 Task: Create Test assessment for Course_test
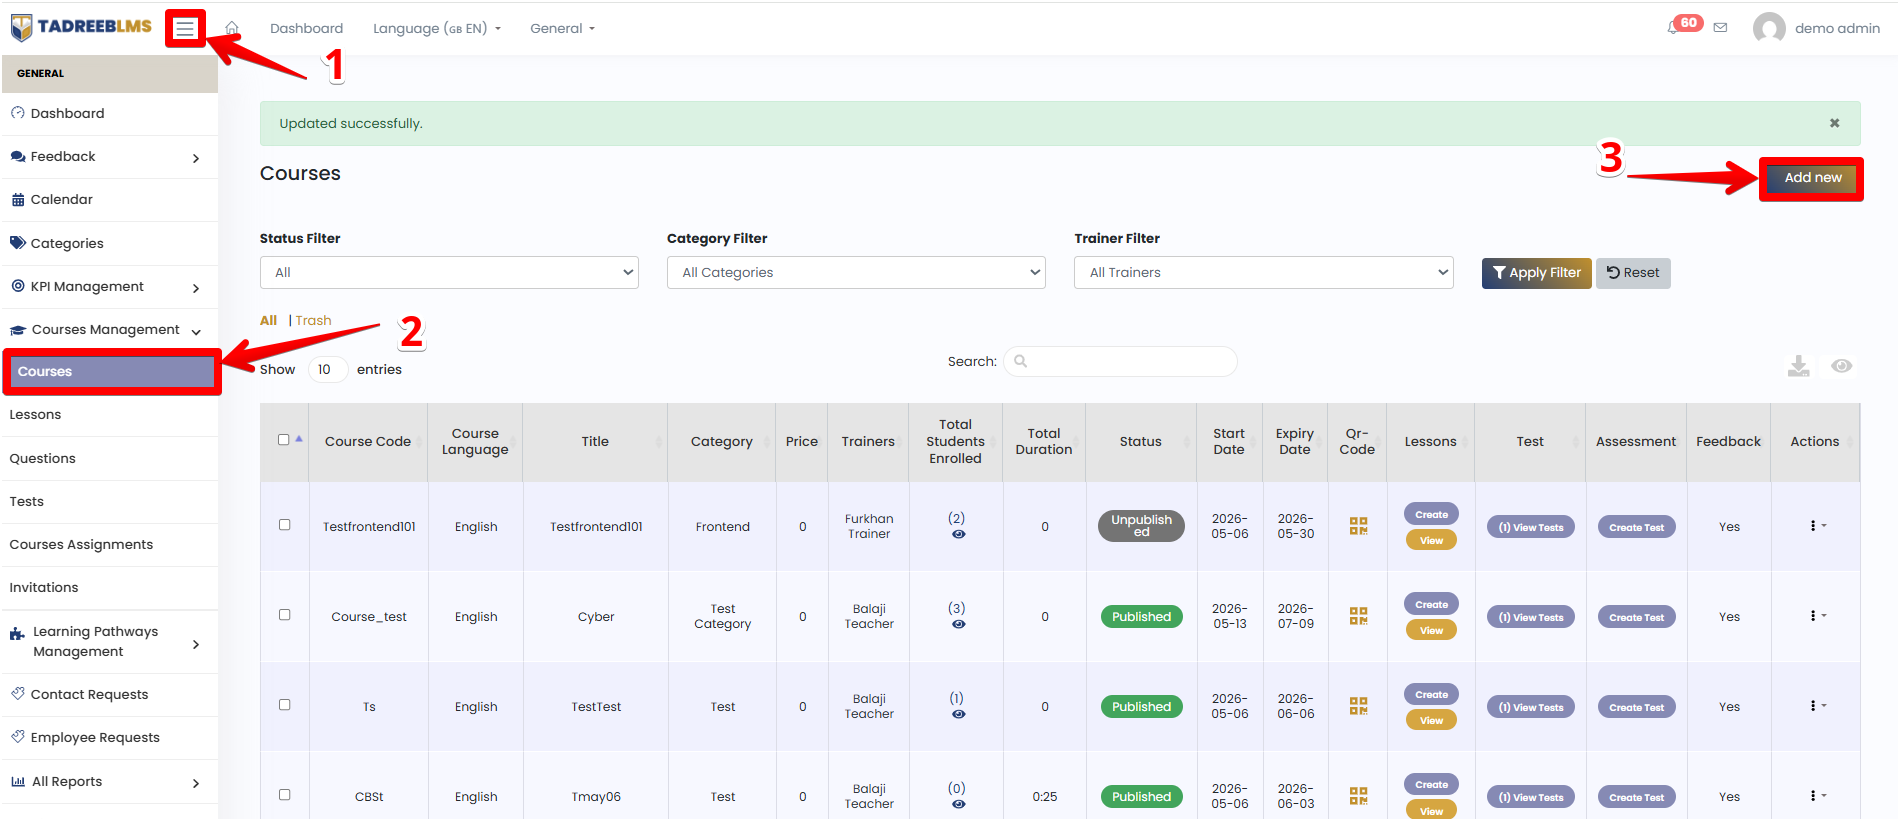[x=1636, y=617]
